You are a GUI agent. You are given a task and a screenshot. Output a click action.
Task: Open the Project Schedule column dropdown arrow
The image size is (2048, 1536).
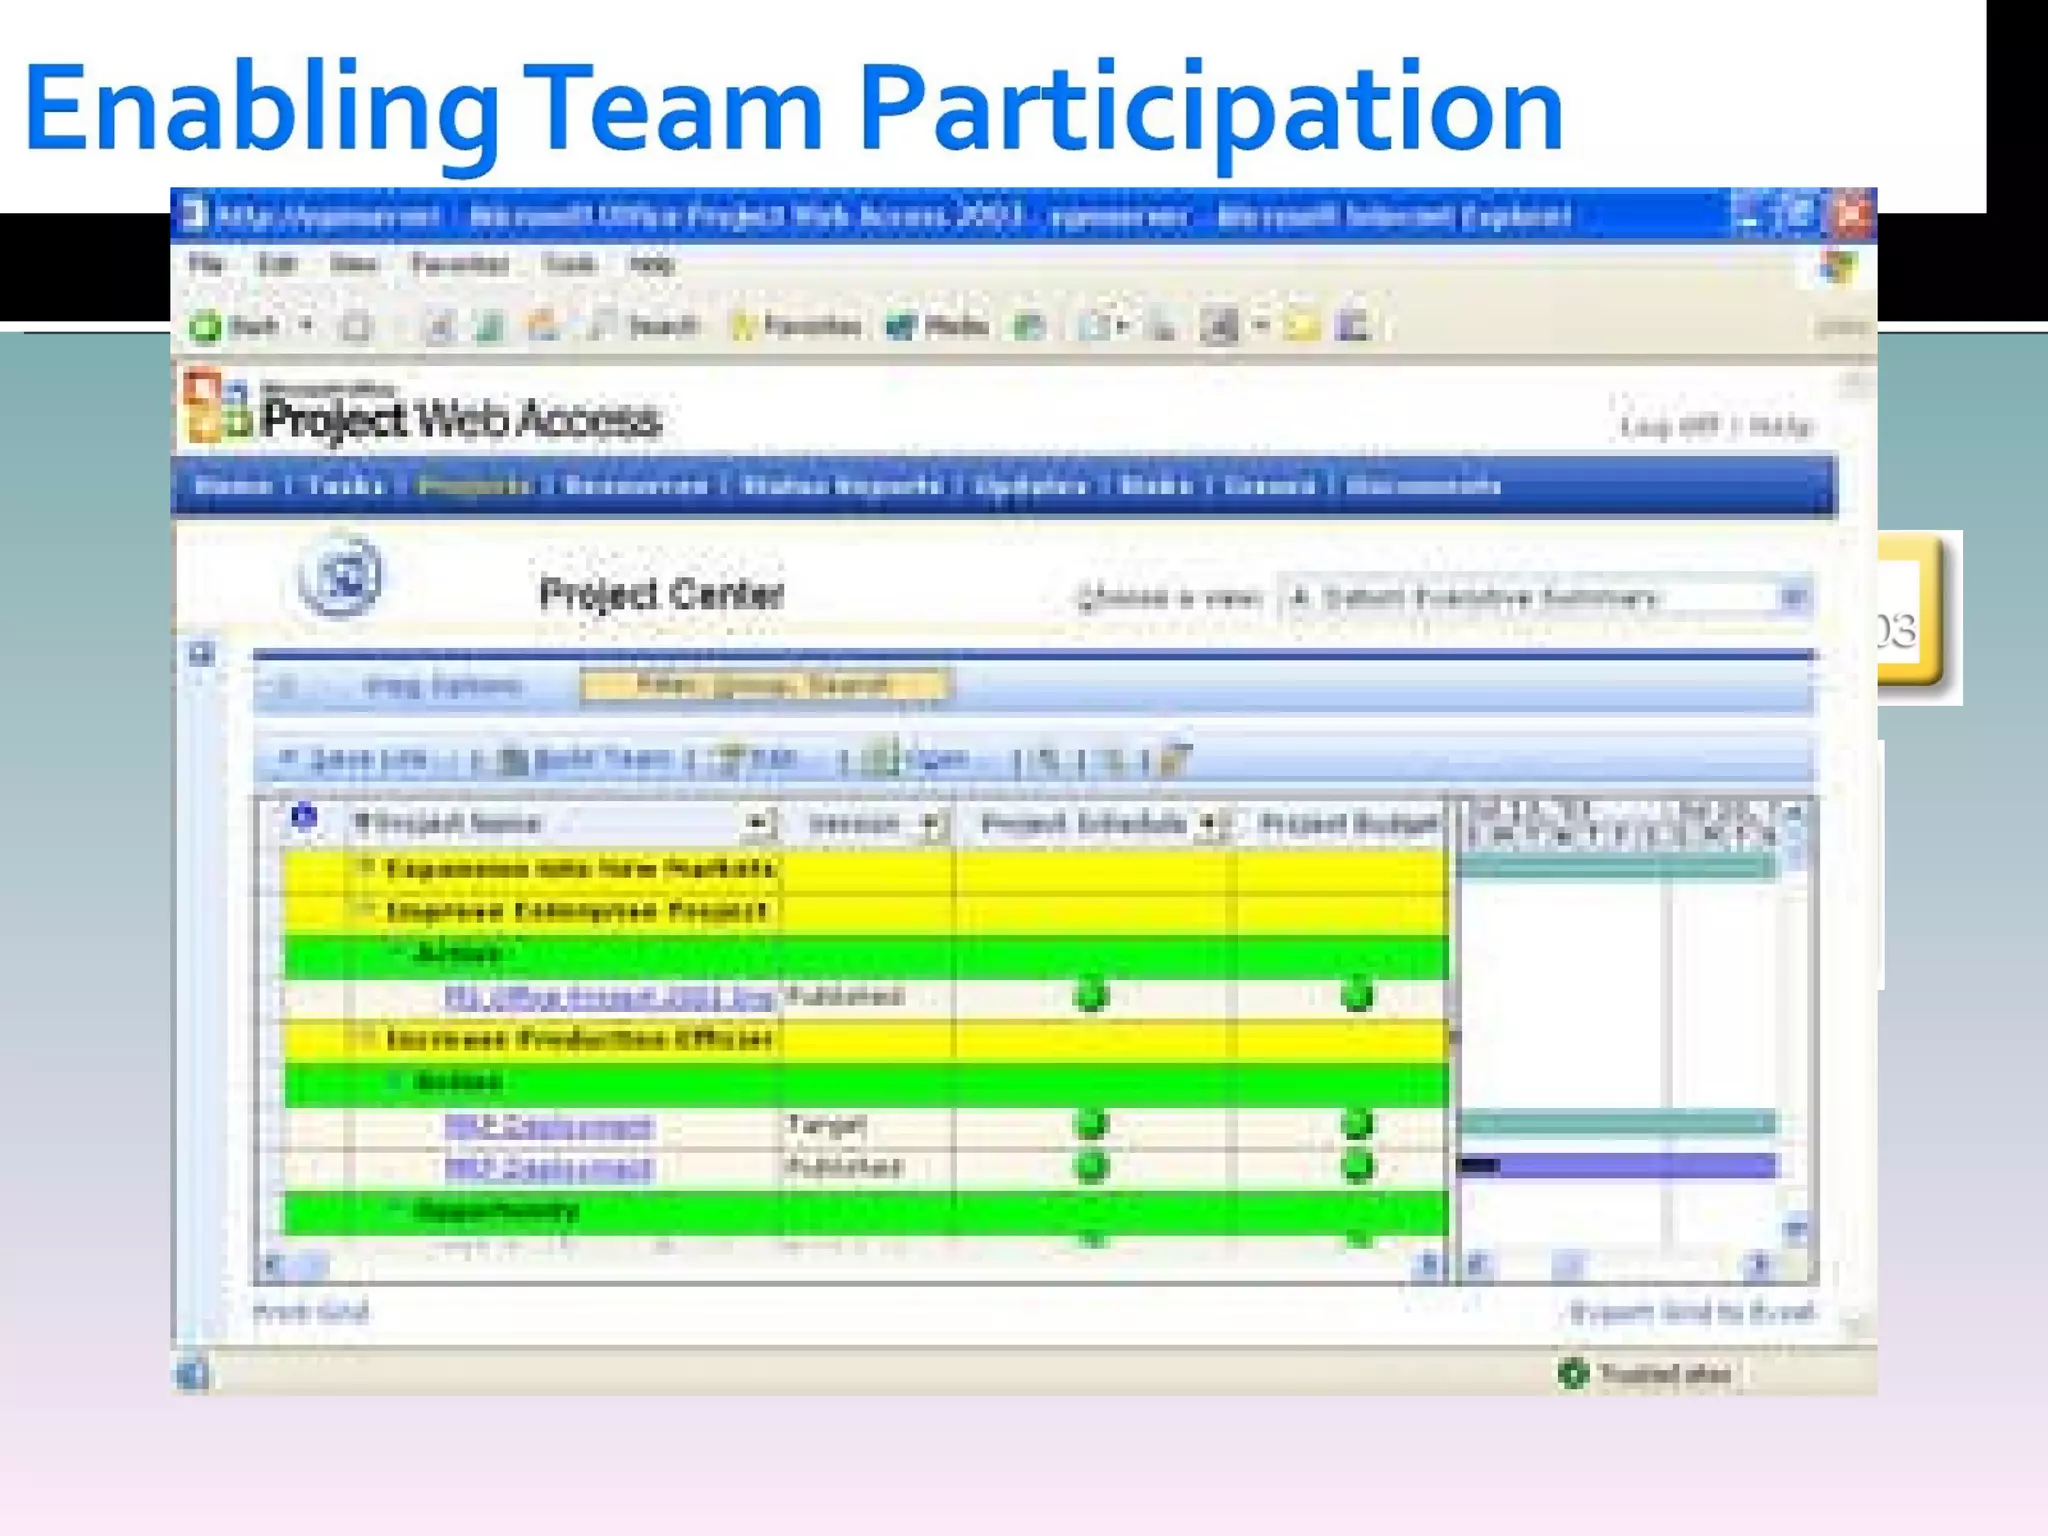point(1209,825)
